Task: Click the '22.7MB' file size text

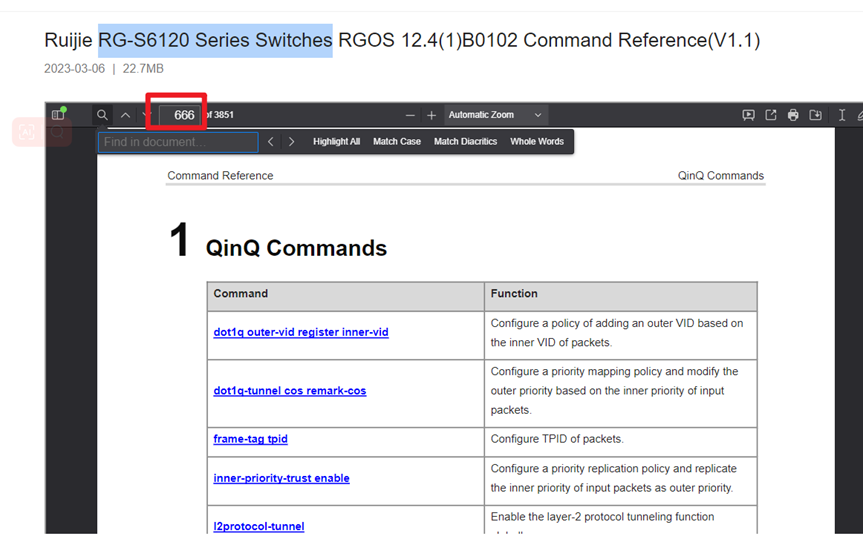Action: click(143, 69)
